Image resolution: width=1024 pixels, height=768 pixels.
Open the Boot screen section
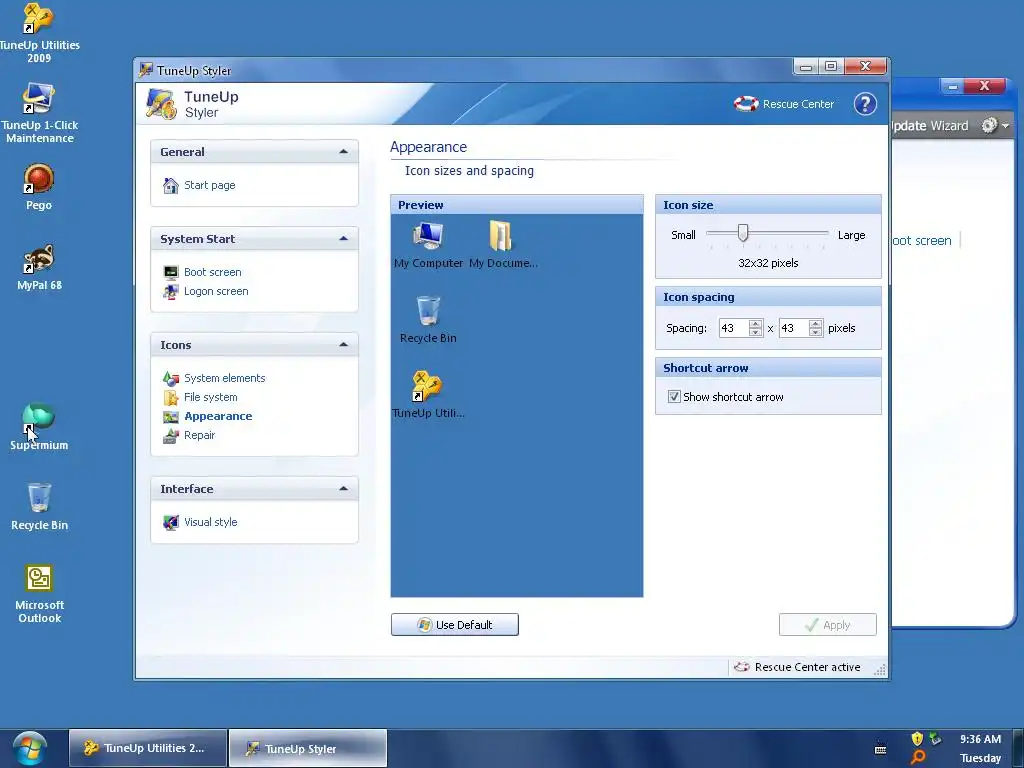(x=212, y=272)
